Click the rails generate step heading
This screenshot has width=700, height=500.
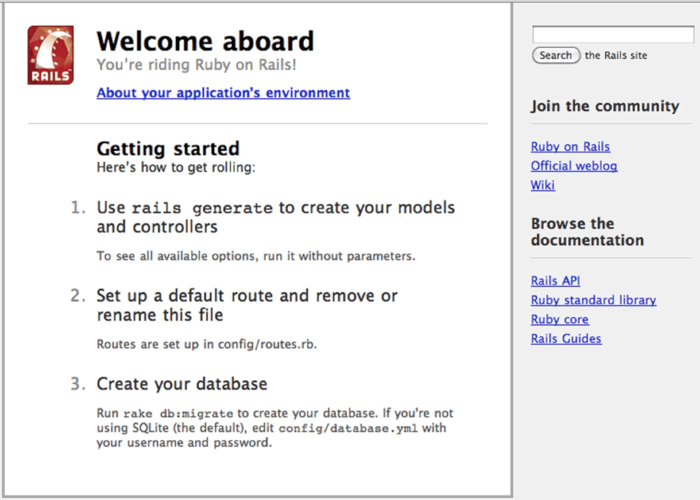[x=275, y=217]
